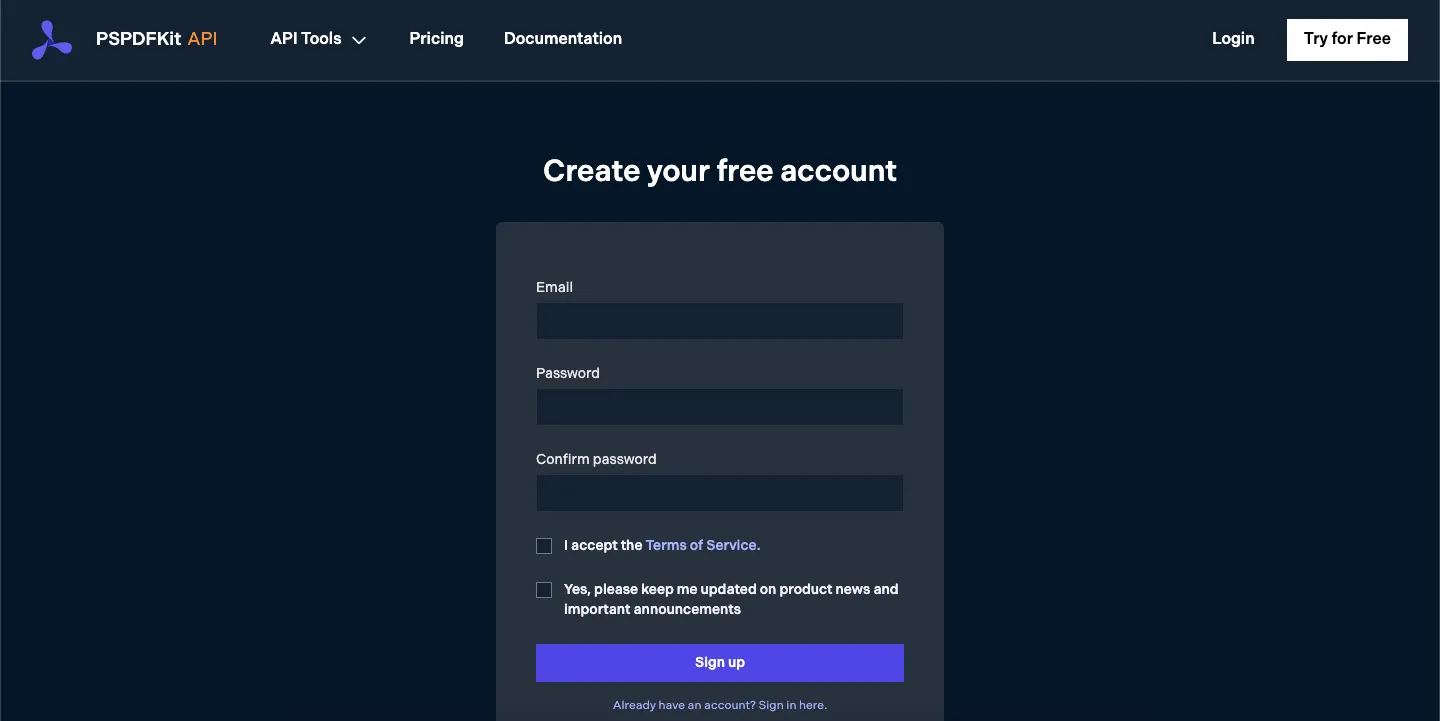
Task: Select the Confirm password field
Action: [719, 493]
